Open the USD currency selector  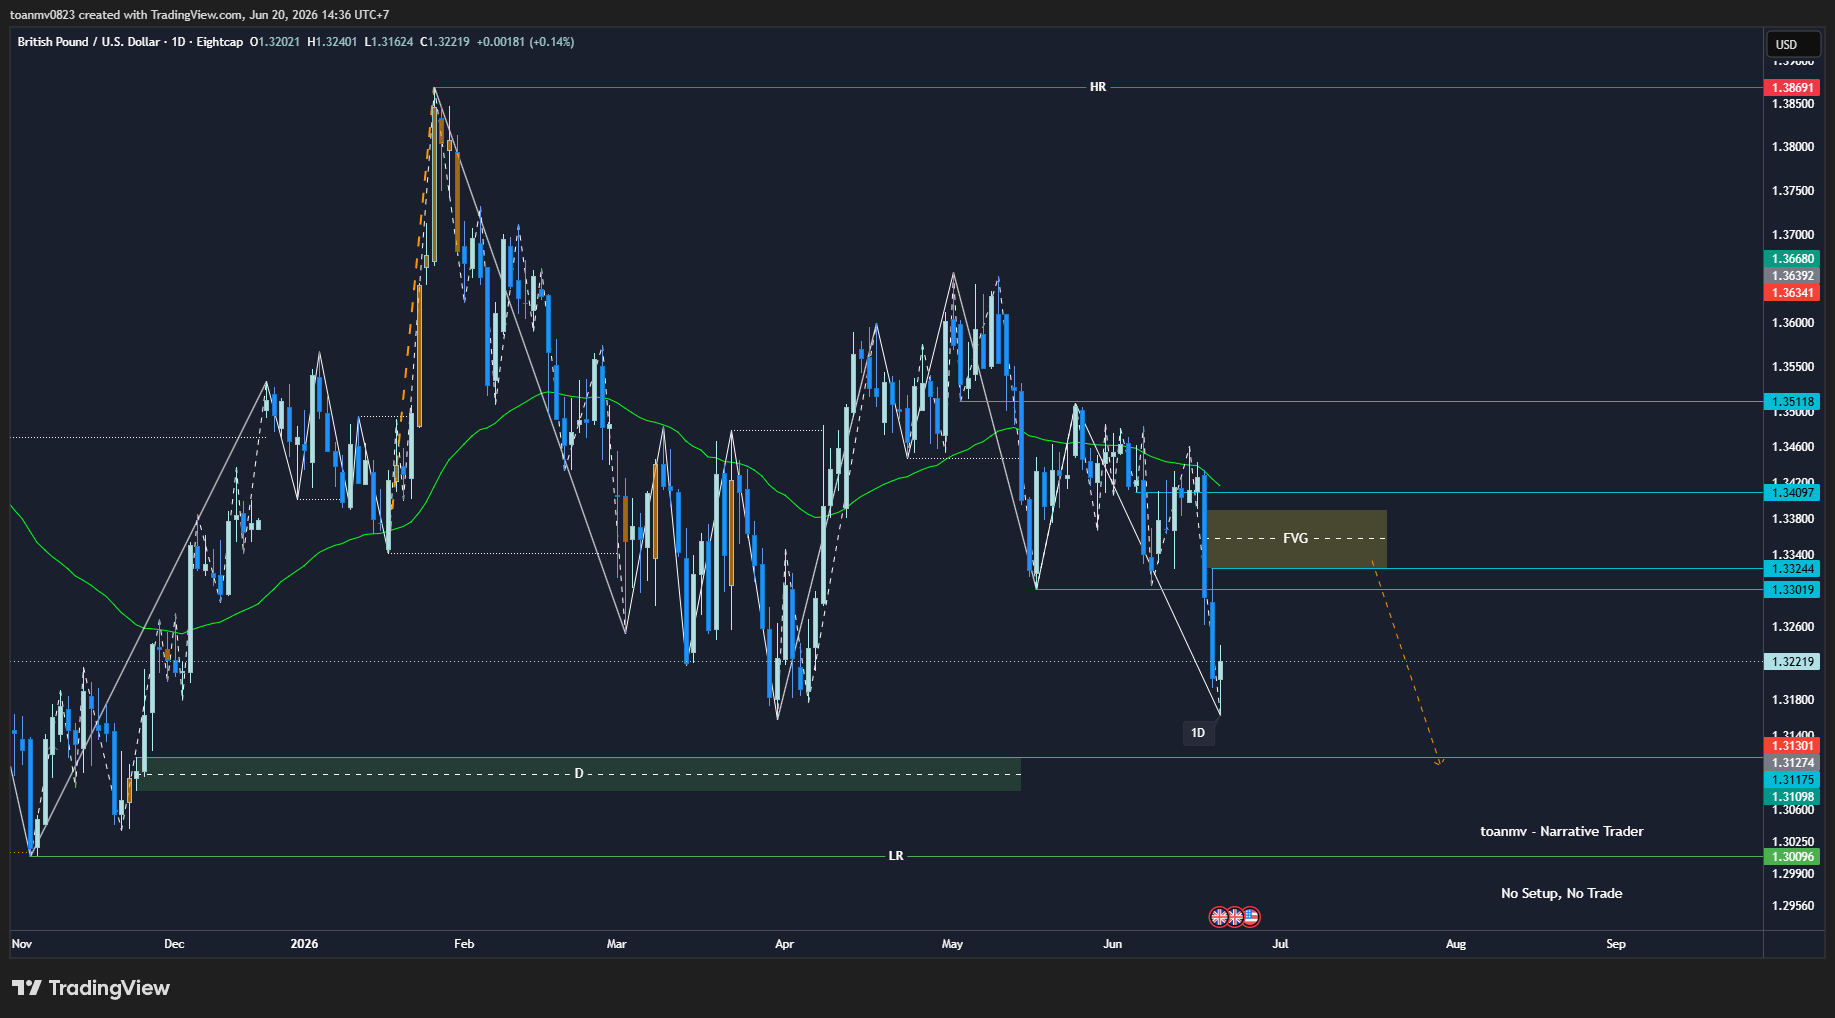[1795, 44]
